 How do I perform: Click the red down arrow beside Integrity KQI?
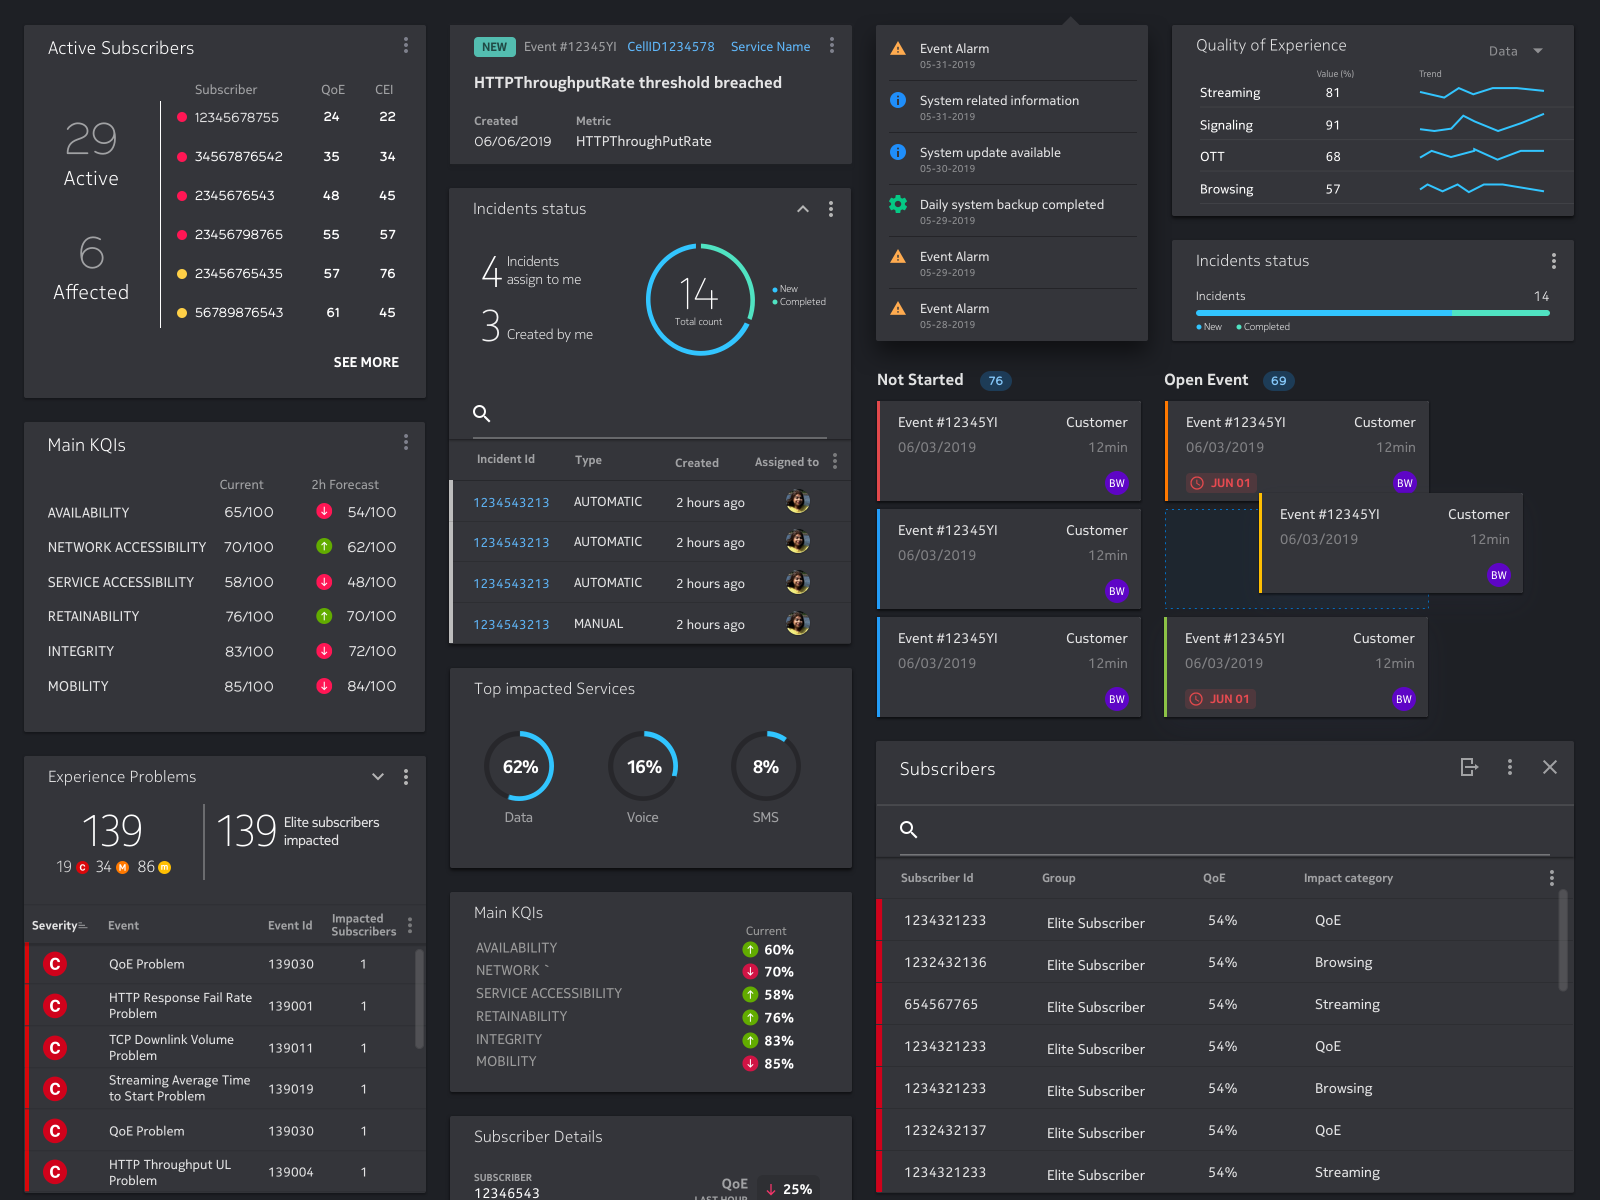tap(323, 651)
